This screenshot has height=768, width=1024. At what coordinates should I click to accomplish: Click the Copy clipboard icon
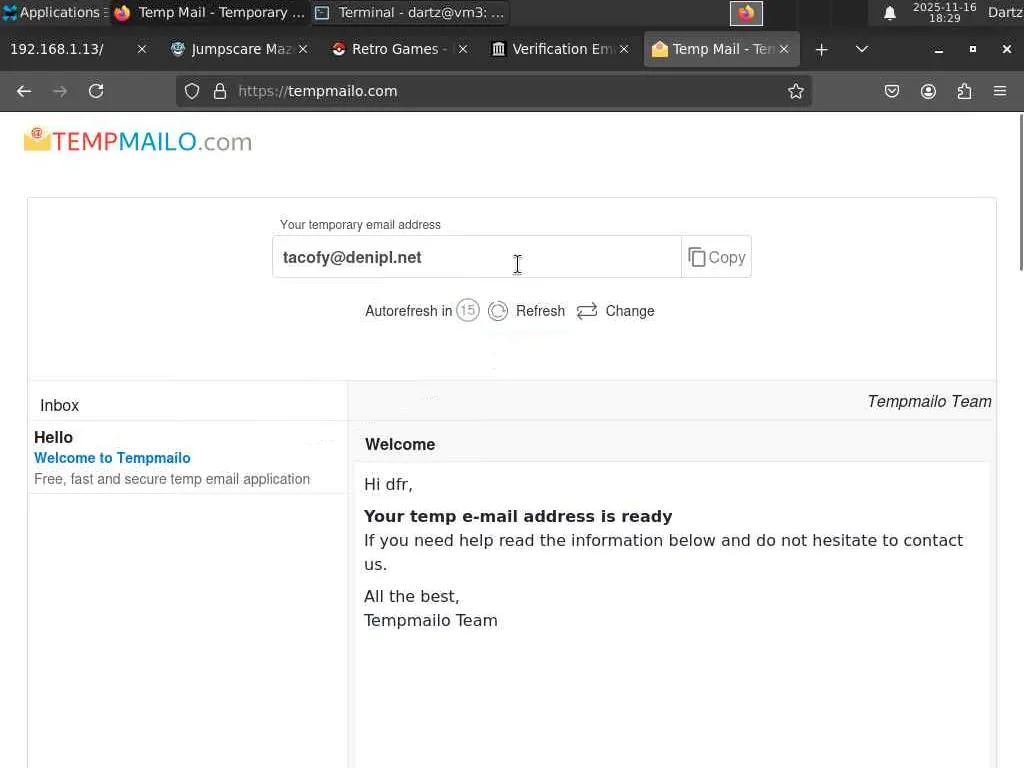click(697, 257)
